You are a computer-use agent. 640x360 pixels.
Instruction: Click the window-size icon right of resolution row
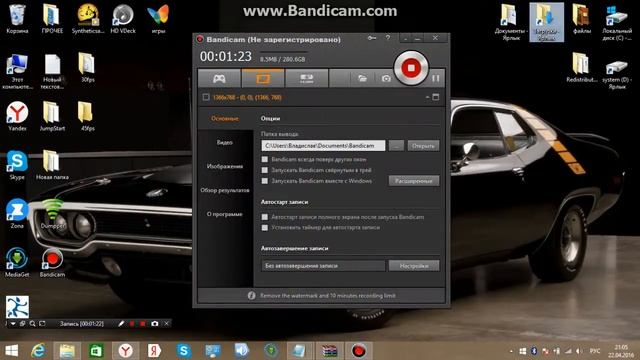436,97
